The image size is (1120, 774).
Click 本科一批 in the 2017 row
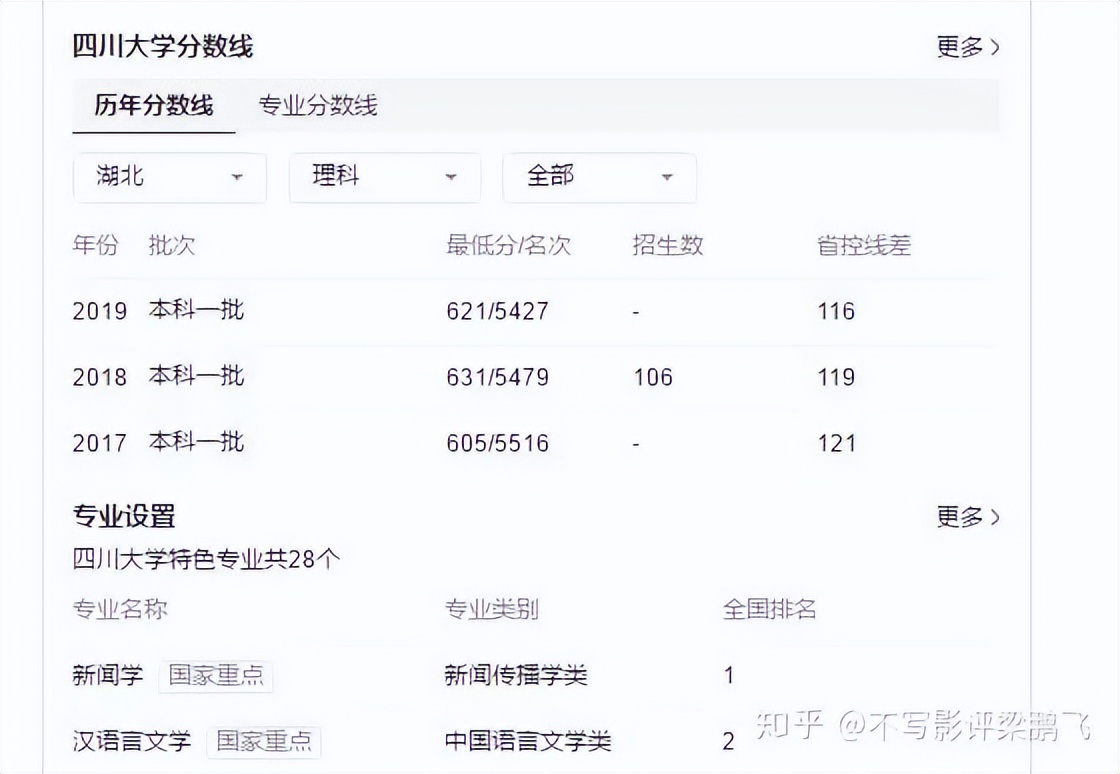(x=196, y=443)
